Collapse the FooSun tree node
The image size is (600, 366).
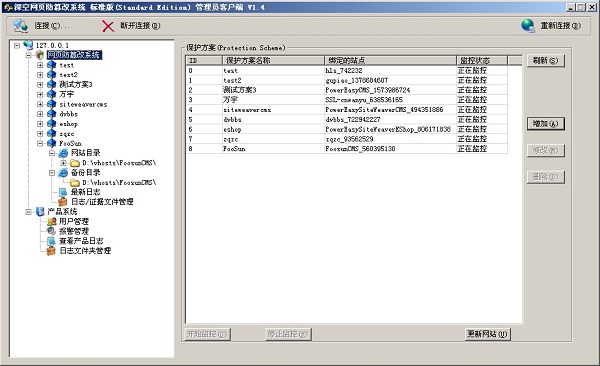coord(40,144)
